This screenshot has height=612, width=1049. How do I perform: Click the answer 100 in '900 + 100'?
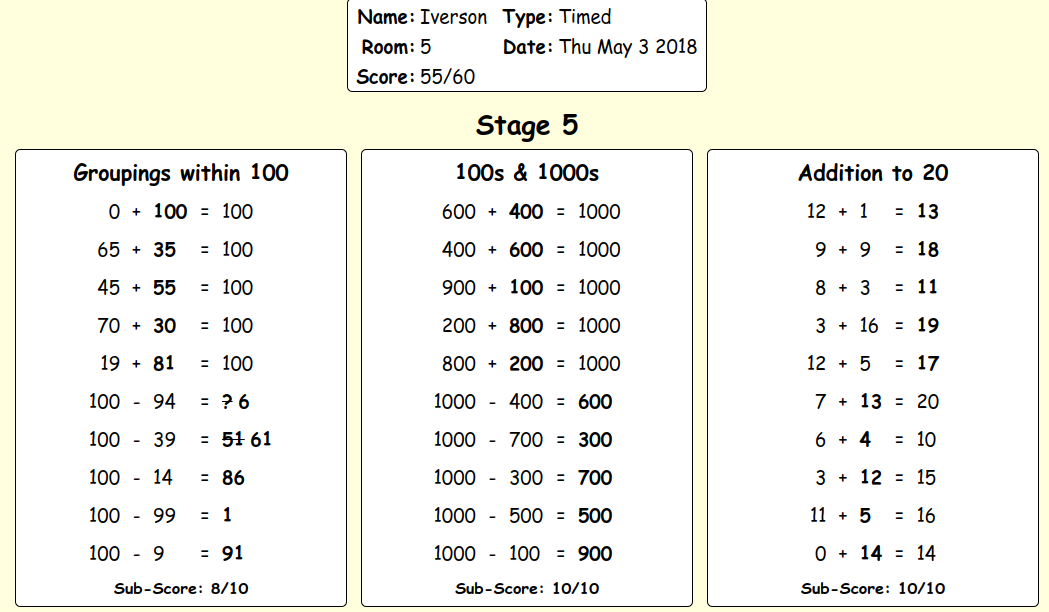tap(526, 288)
